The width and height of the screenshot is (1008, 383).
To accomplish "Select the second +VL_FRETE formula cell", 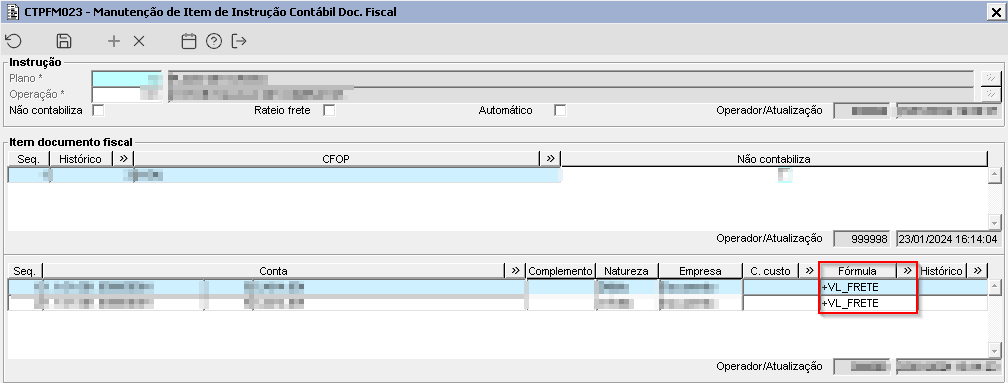I will pos(868,303).
